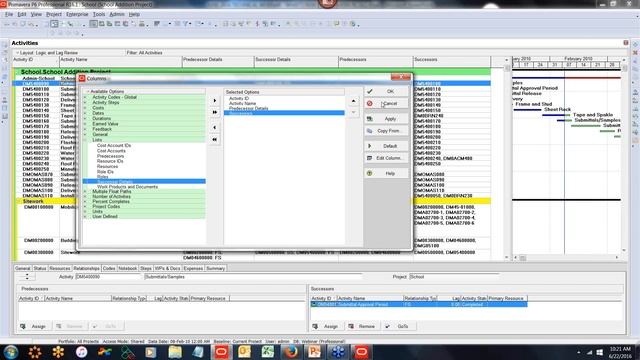
Task: Move selected column down in list
Action: coord(353,112)
